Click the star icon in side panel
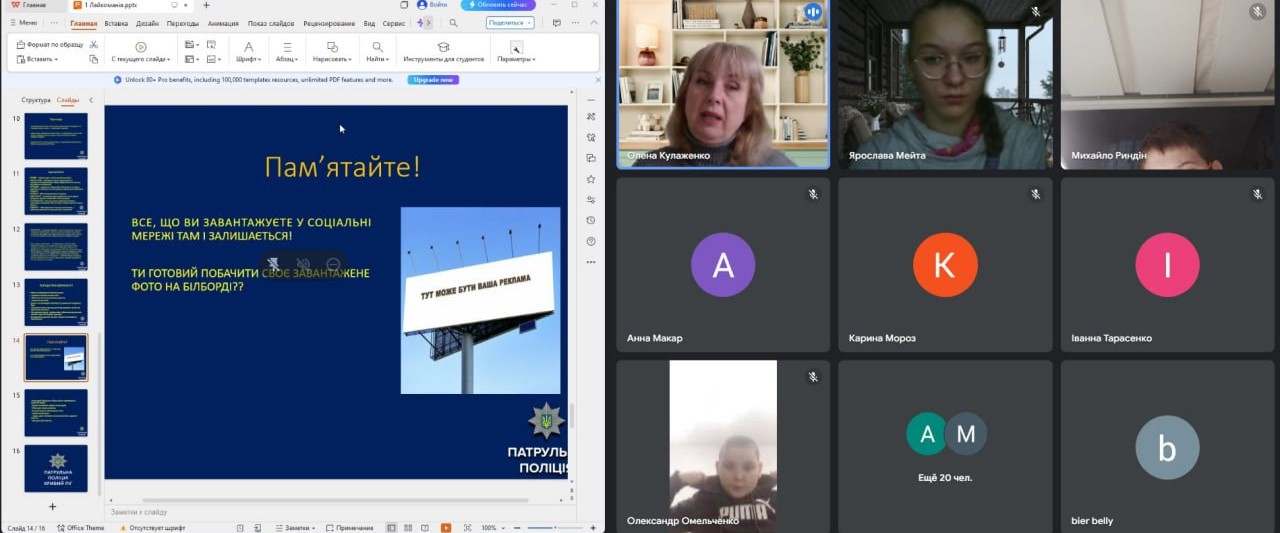This screenshot has height=533, width=1280. [591, 179]
